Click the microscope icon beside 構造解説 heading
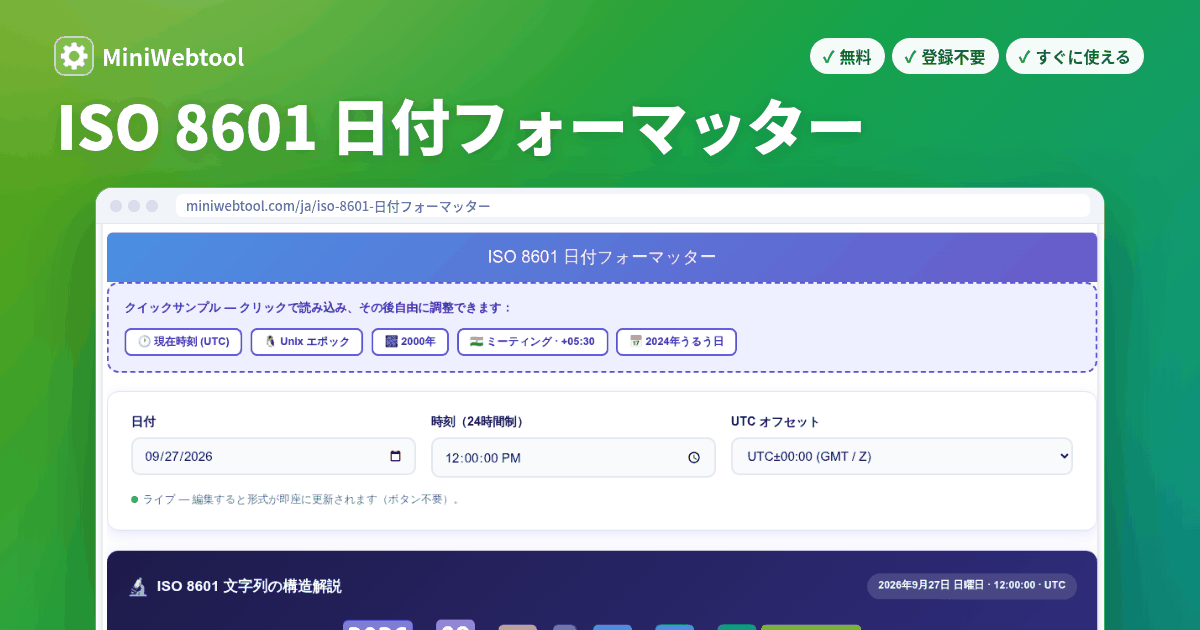 [138, 586]
